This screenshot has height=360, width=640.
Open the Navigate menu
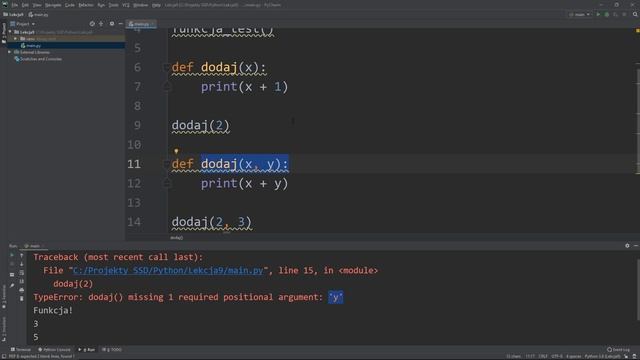53,5
